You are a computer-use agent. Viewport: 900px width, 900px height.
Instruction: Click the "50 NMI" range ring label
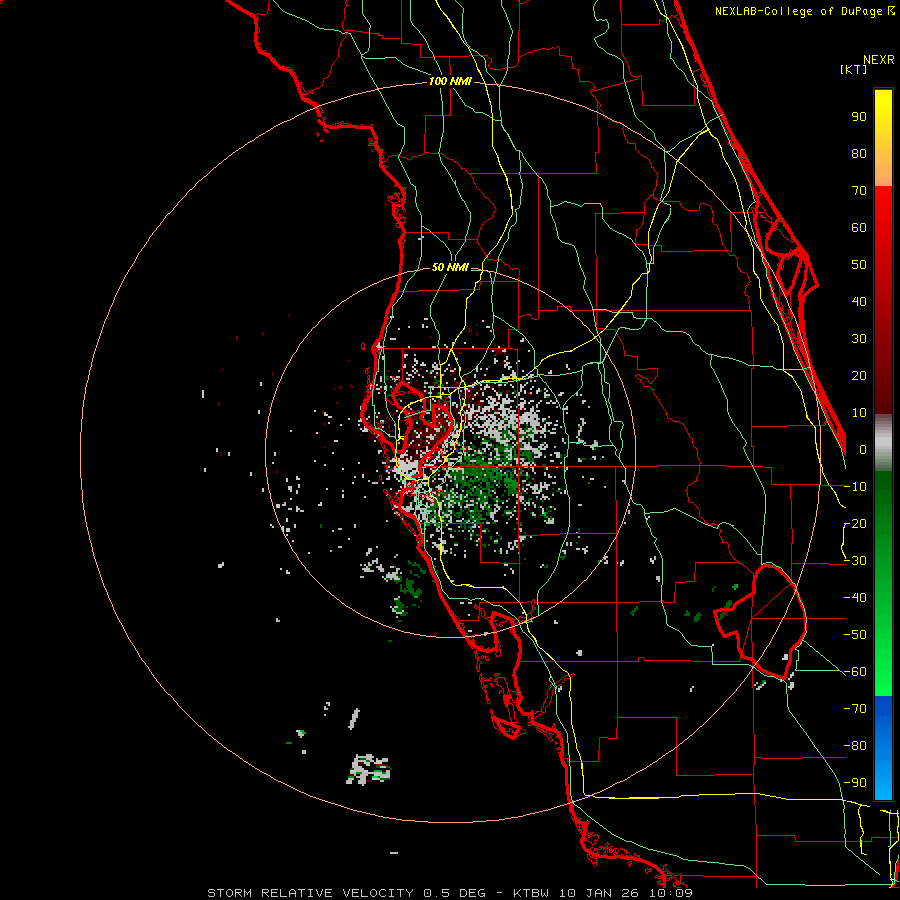click(x=450, y=267)
